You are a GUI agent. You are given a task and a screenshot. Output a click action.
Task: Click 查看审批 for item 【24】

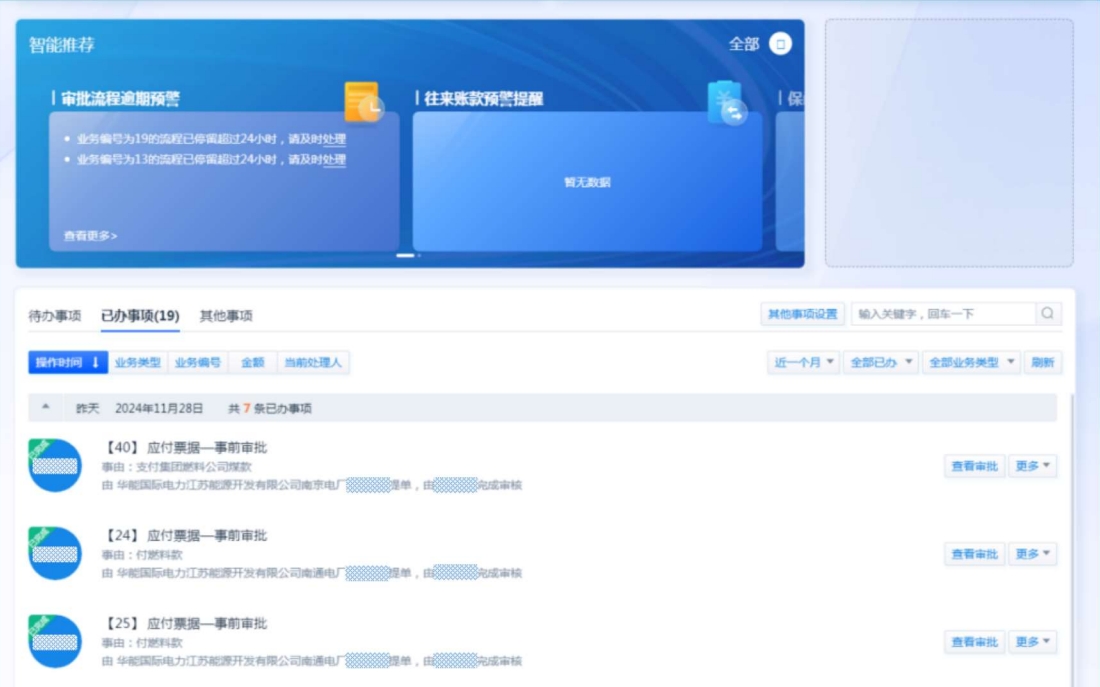(974, 554)
